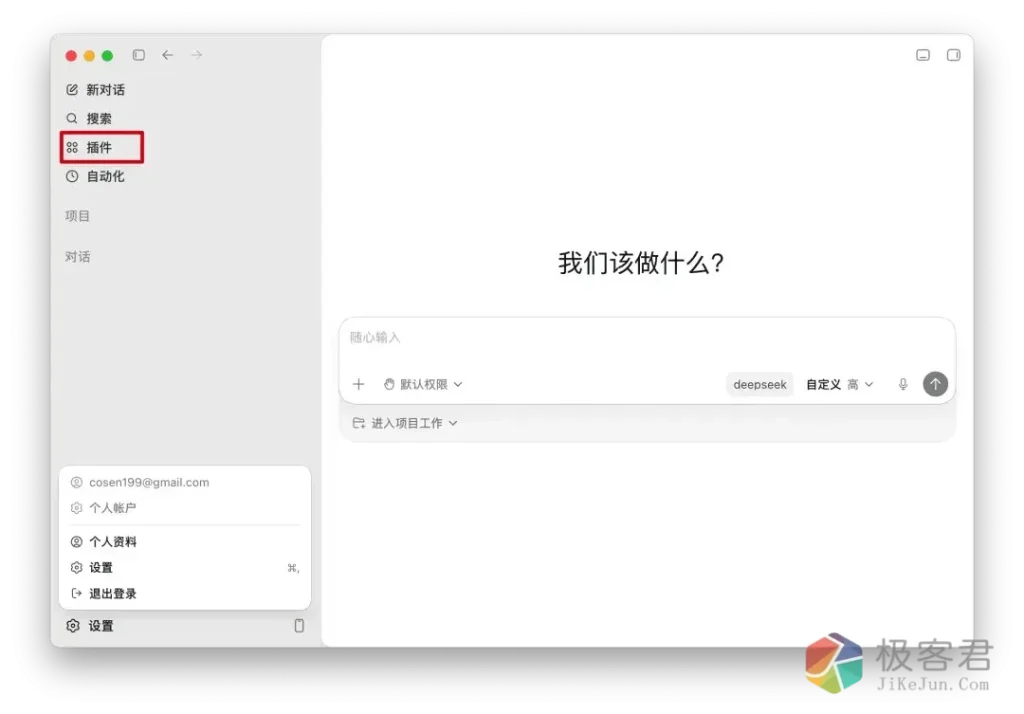
Task: Expand the 进入项目工作 dropdown
Action: (x=405, y=423)
